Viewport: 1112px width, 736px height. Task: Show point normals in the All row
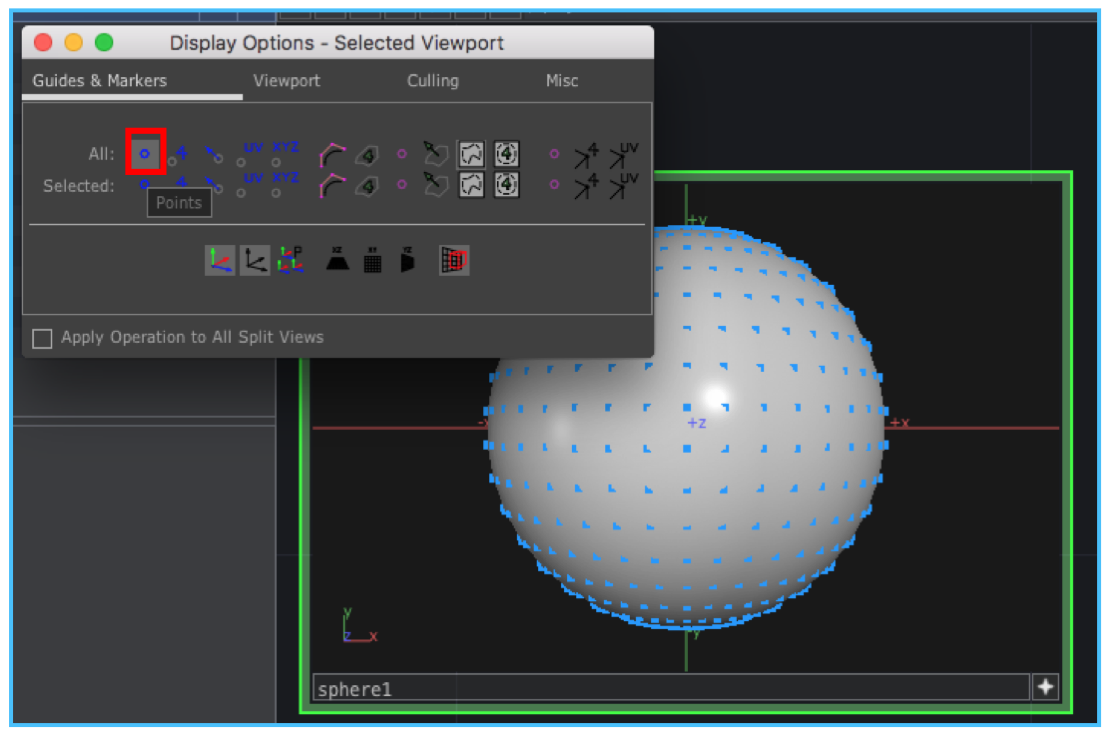pos(214,154)
